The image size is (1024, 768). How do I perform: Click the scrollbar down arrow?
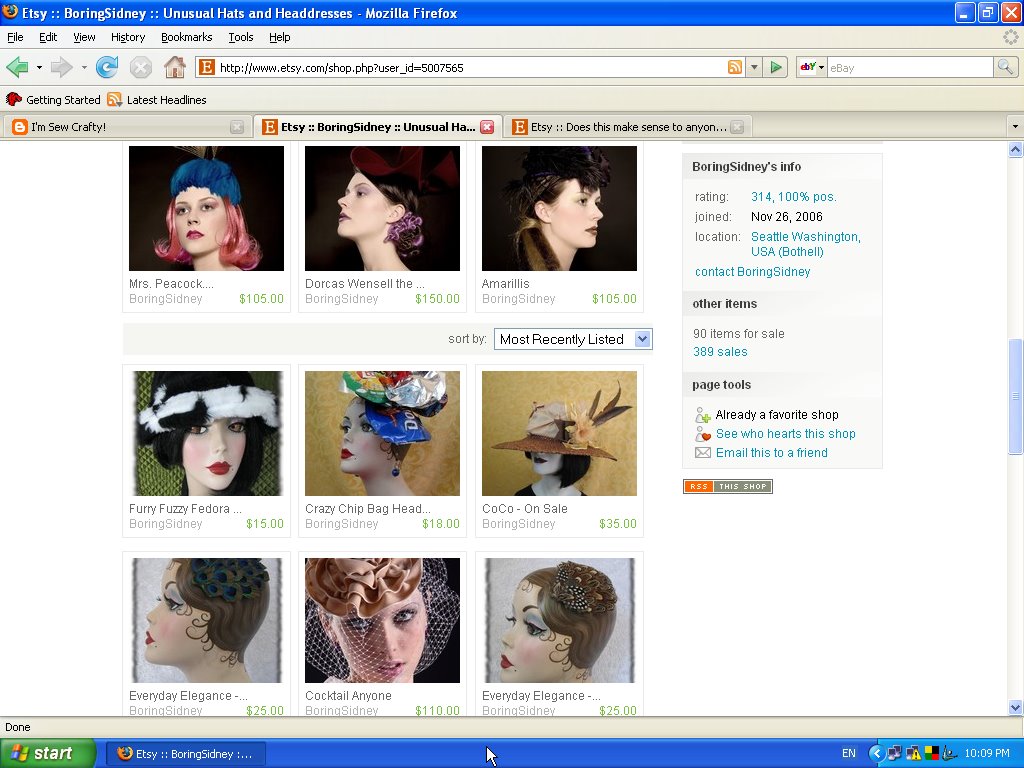click(x=1015, y=707)
